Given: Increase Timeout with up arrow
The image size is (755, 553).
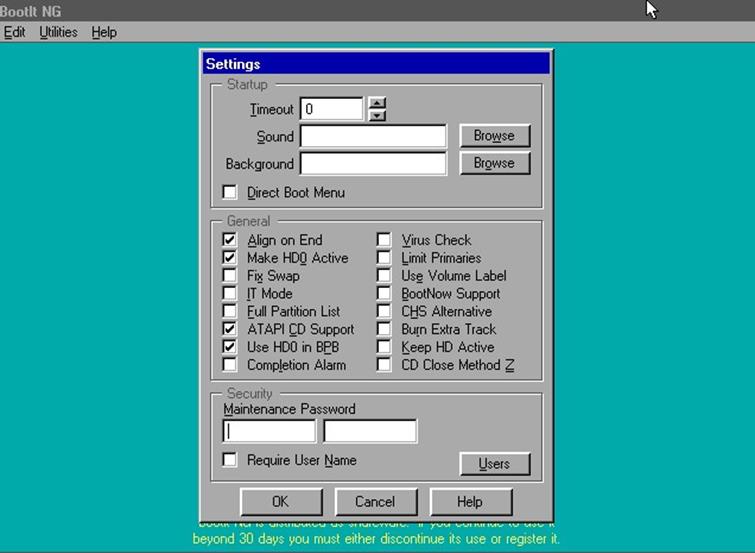Looking at the screenshot, I should (x=377, y=103).
